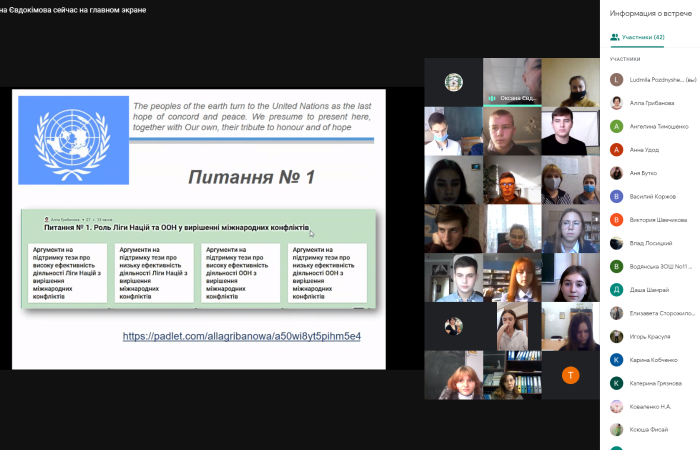Viewport: 700px width, 450px height.
Task: Click the audio indicator on Оксана's video tile
Action: (492, 98)
